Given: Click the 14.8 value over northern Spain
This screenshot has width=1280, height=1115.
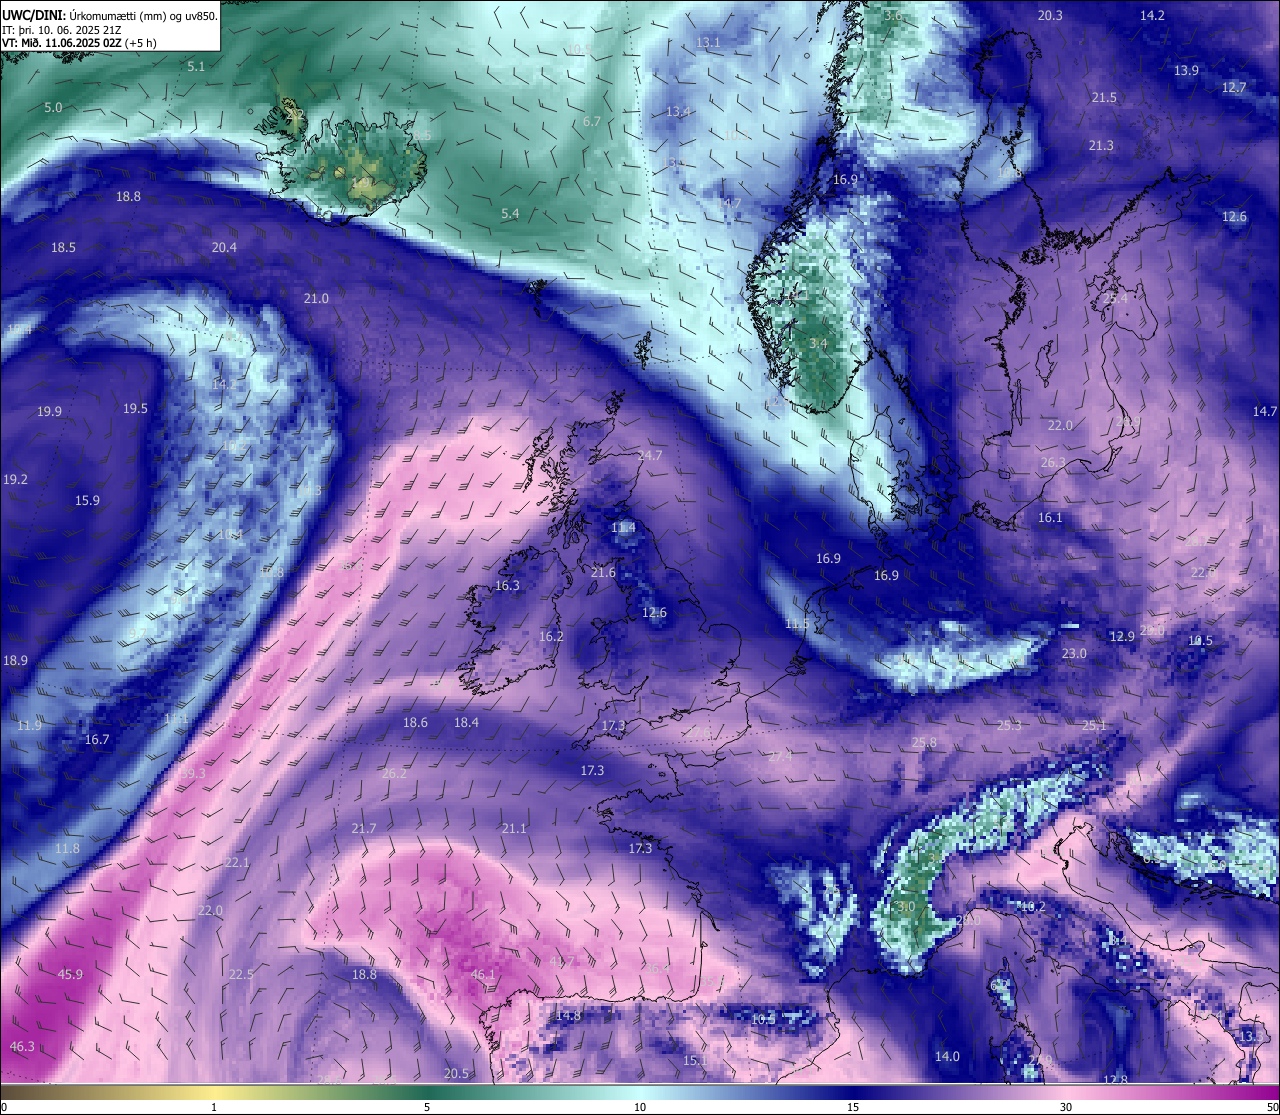Looking at the screenshot, I should [x=568, y=1016].
